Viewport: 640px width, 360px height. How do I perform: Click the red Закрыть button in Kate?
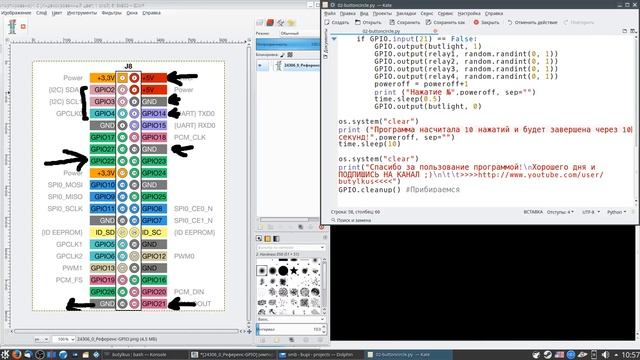click(x=486, y=22)
